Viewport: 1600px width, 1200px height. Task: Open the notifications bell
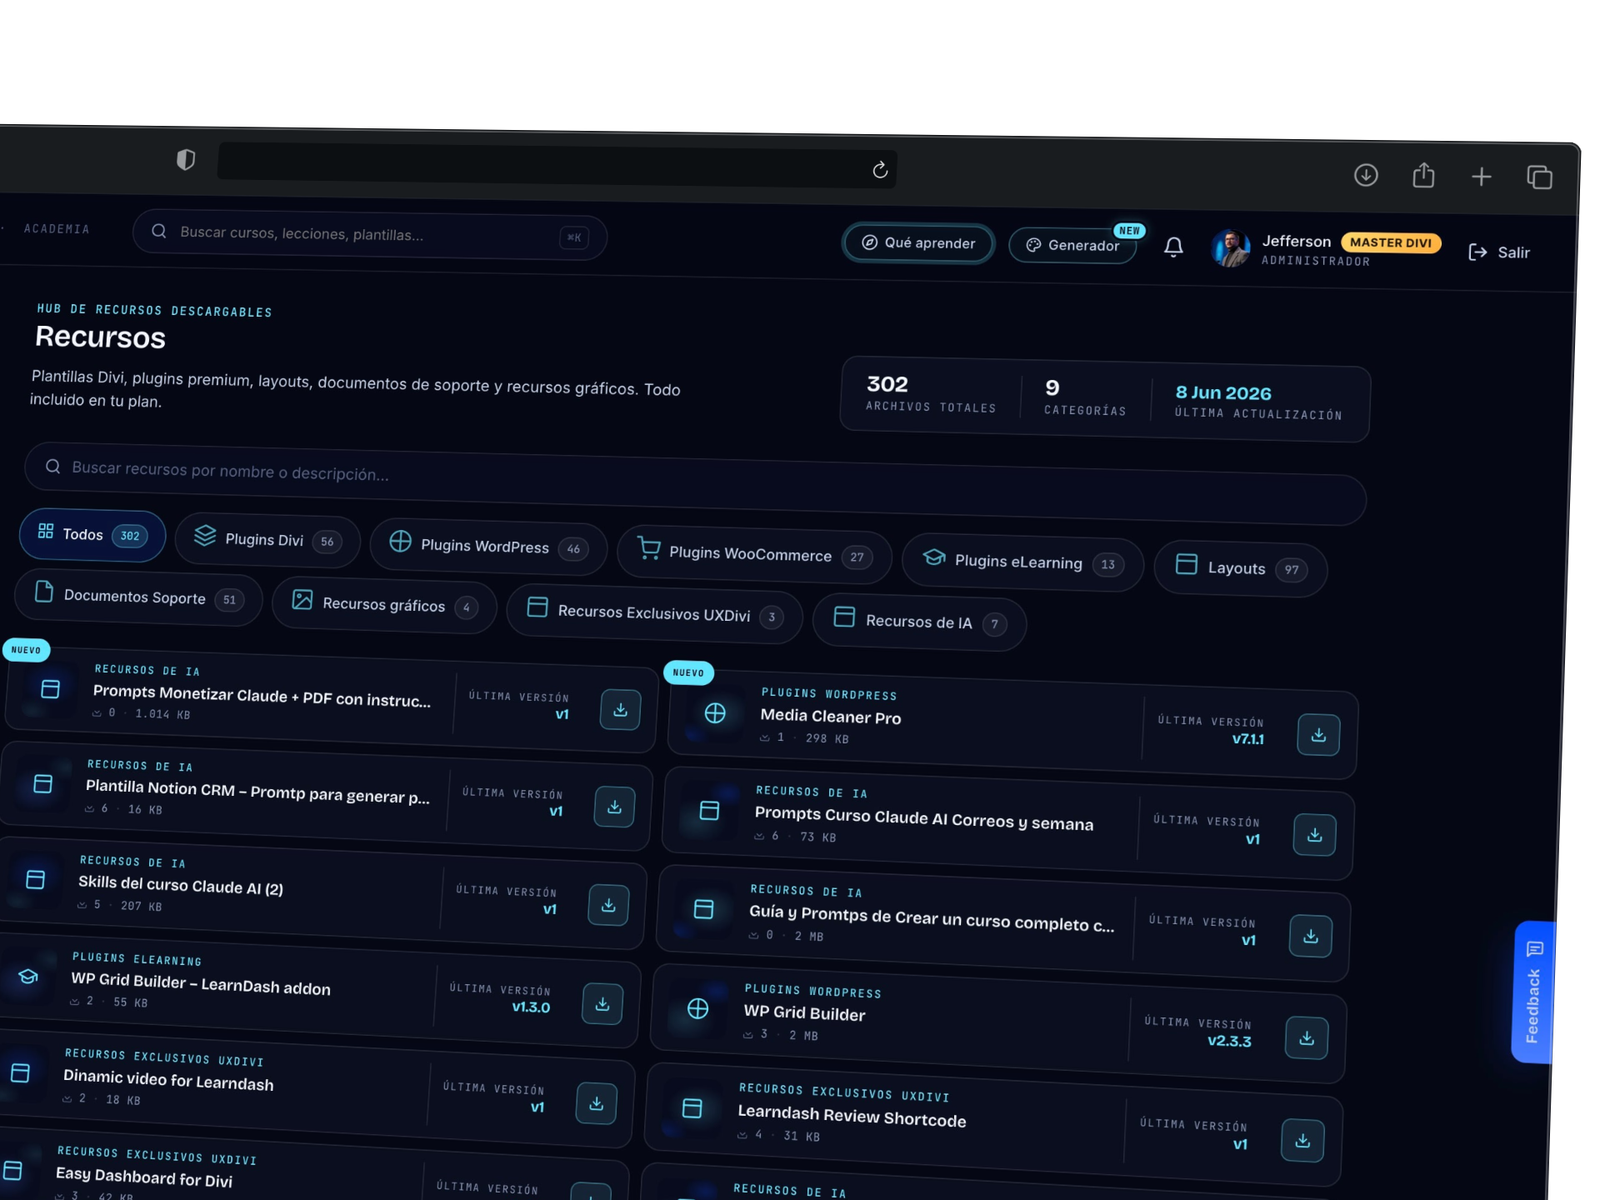(x=1174, y=247)
